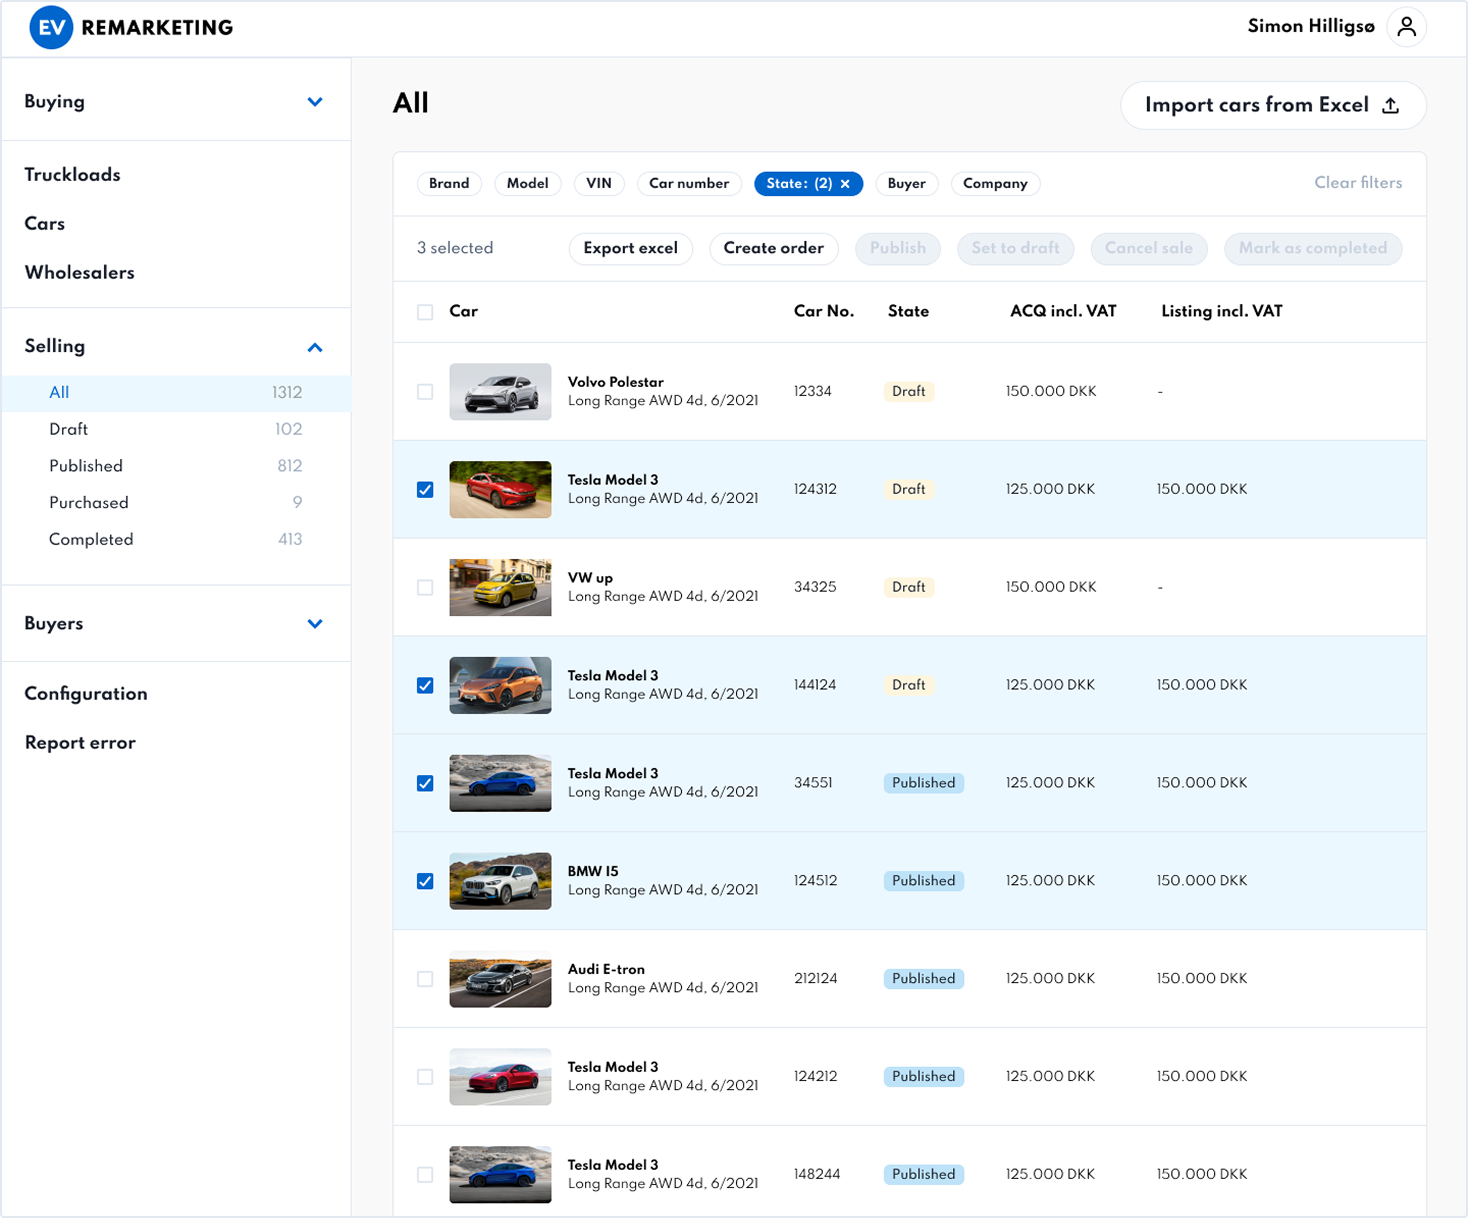Click the Car No. column header

824,312
